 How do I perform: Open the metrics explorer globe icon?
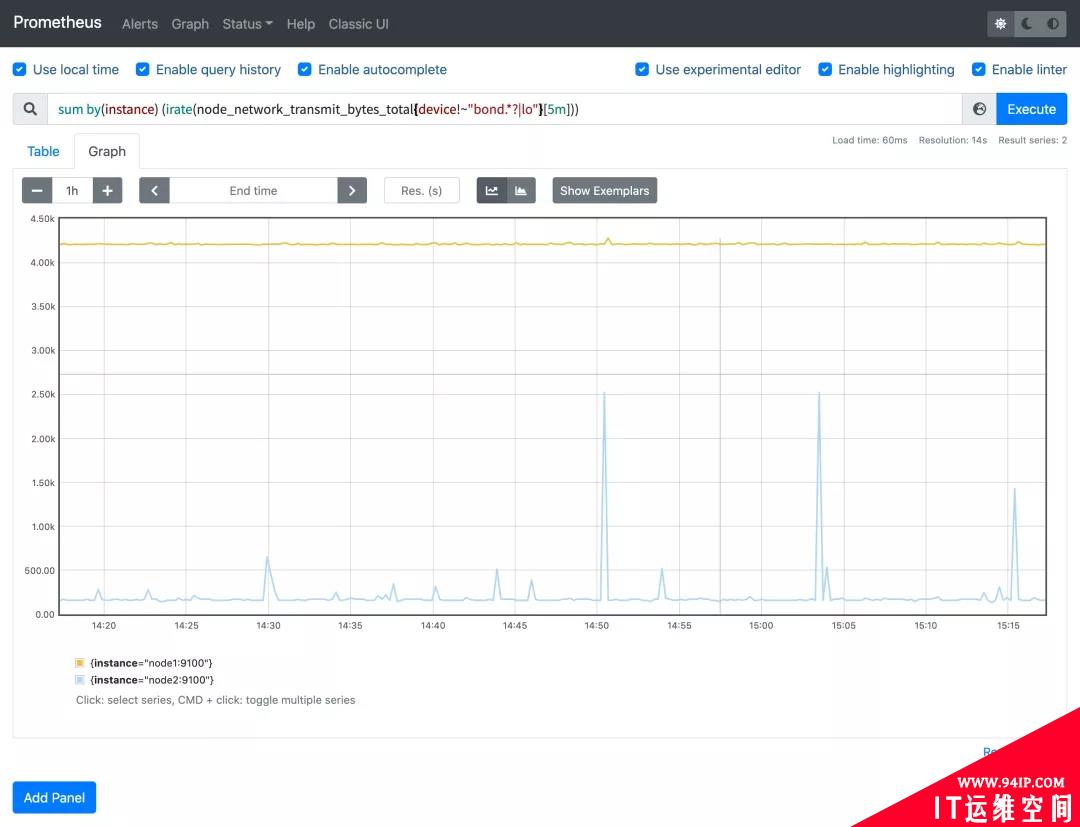(979, 109)
